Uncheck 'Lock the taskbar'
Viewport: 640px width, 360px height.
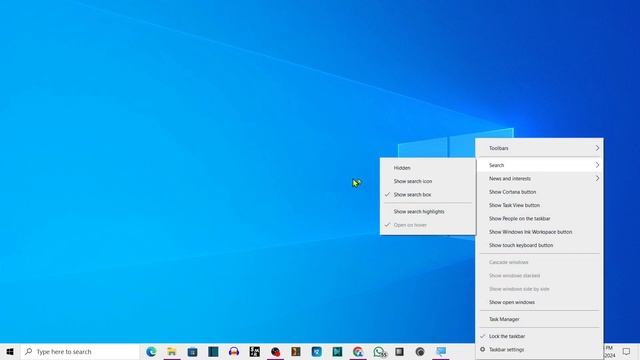[x=539, y=336]
